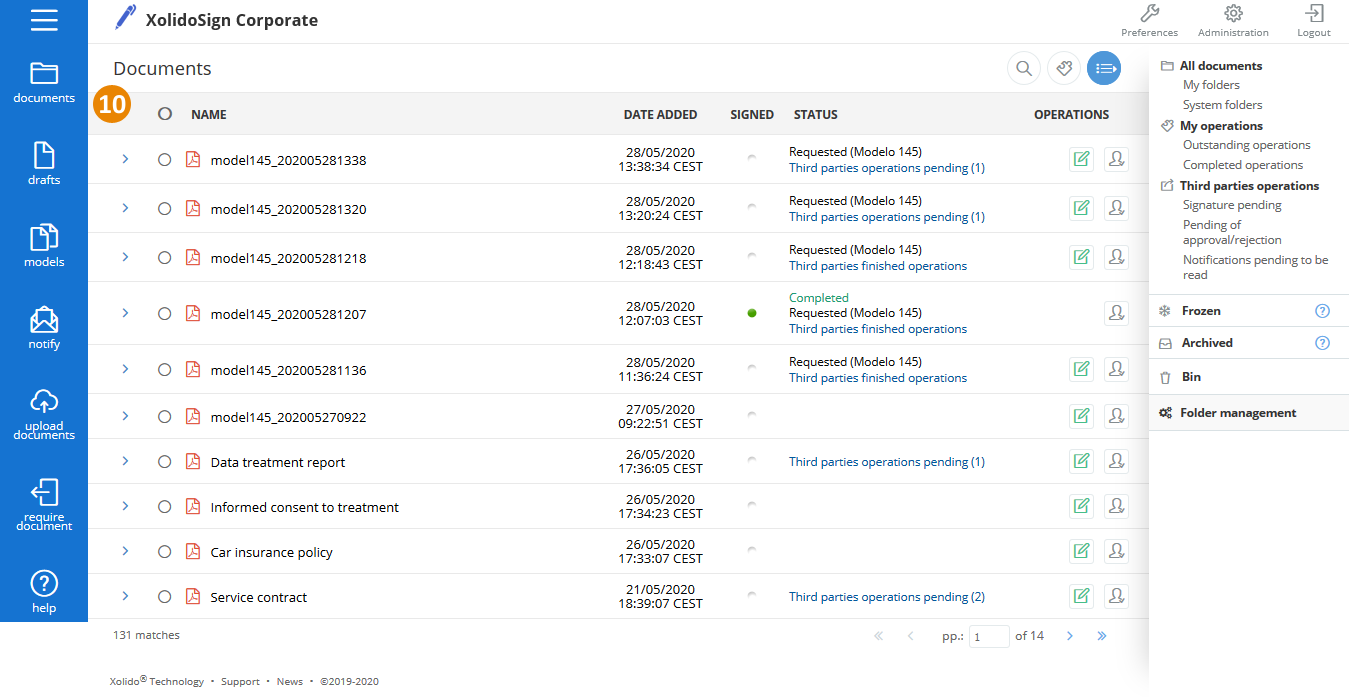Toggle select-all radio in table header
Screen dimensions: 1349x697
(x=165, y=114)
